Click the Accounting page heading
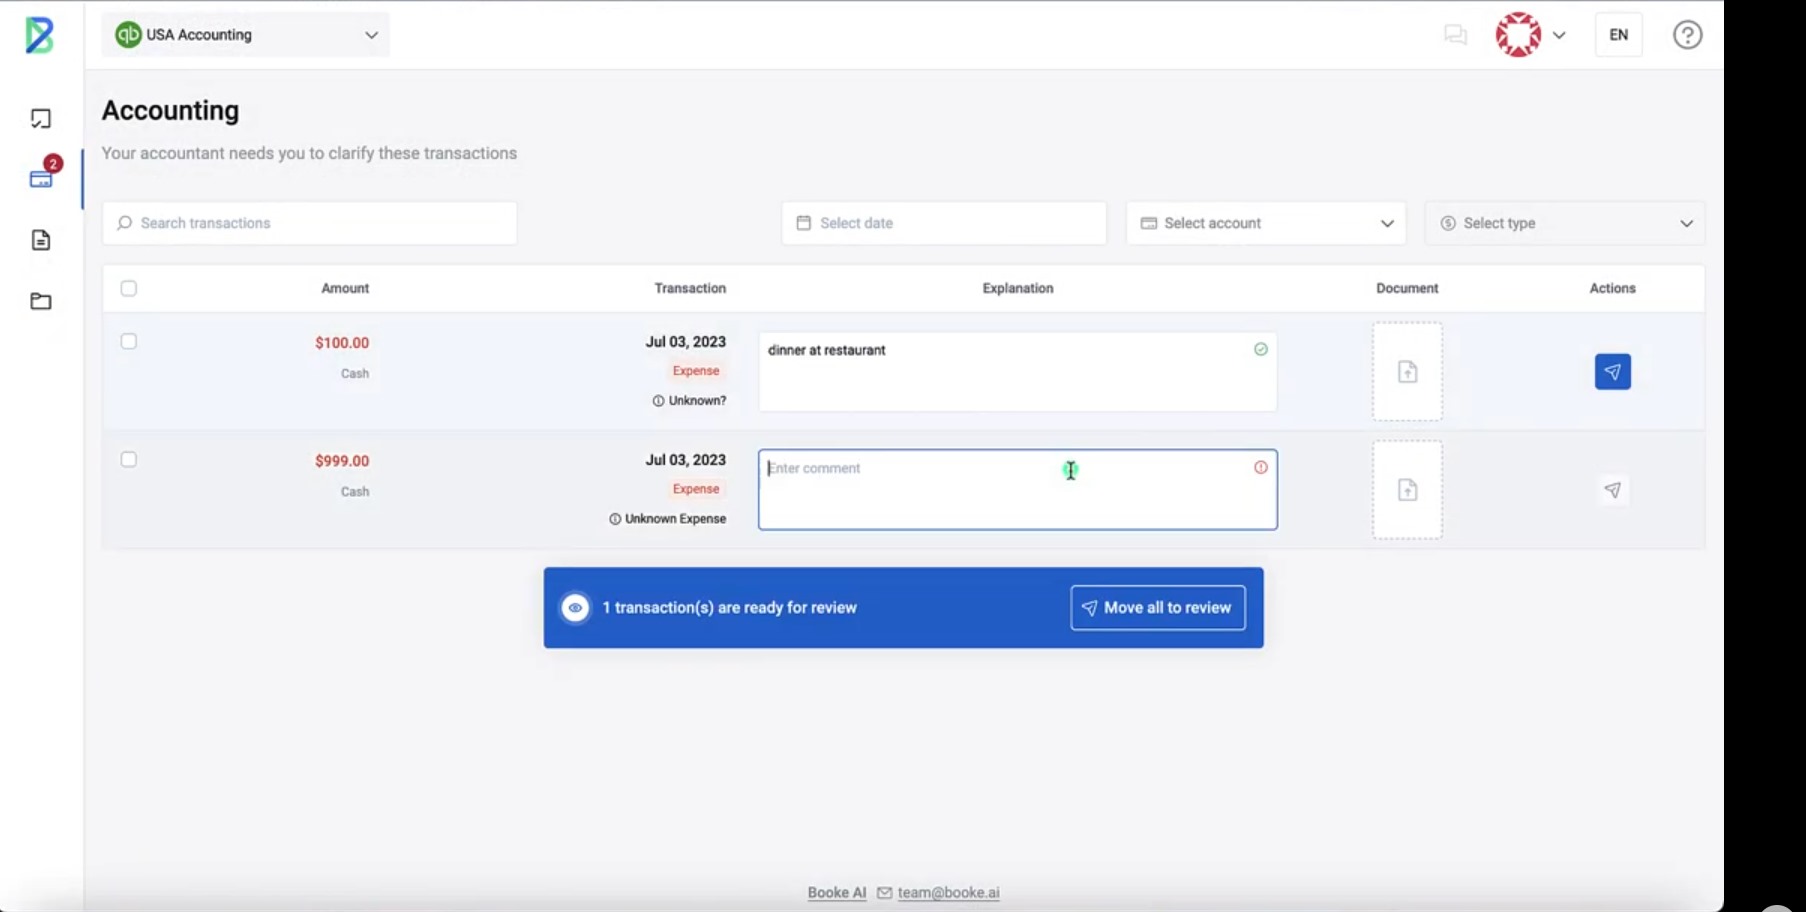The width and height of the screenshot is (1806, 912). tap(171, 110)
